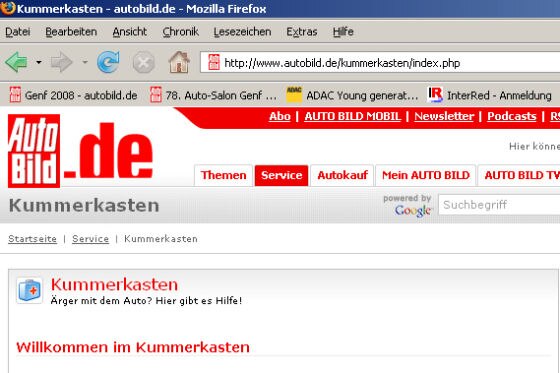
Task: Open the Hilfe menu
Action: (343, 32)
